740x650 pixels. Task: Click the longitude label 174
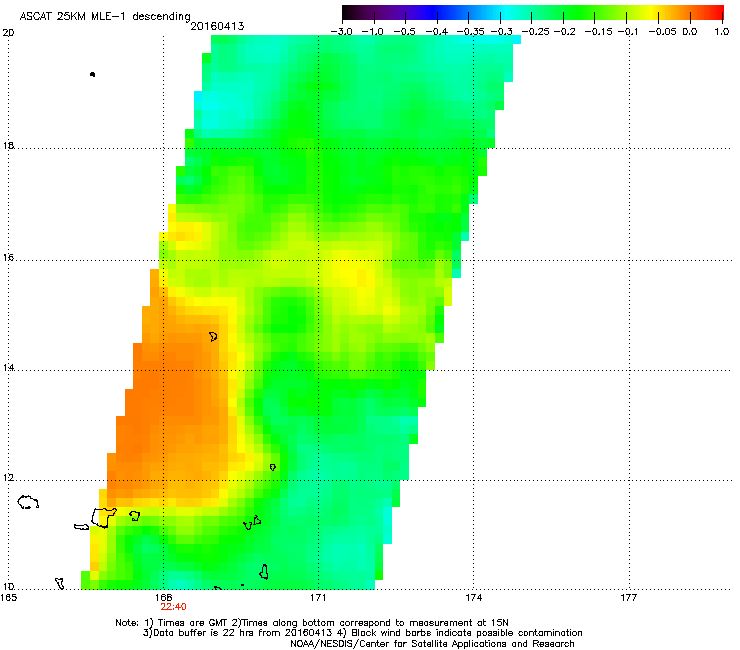[474, 598]
